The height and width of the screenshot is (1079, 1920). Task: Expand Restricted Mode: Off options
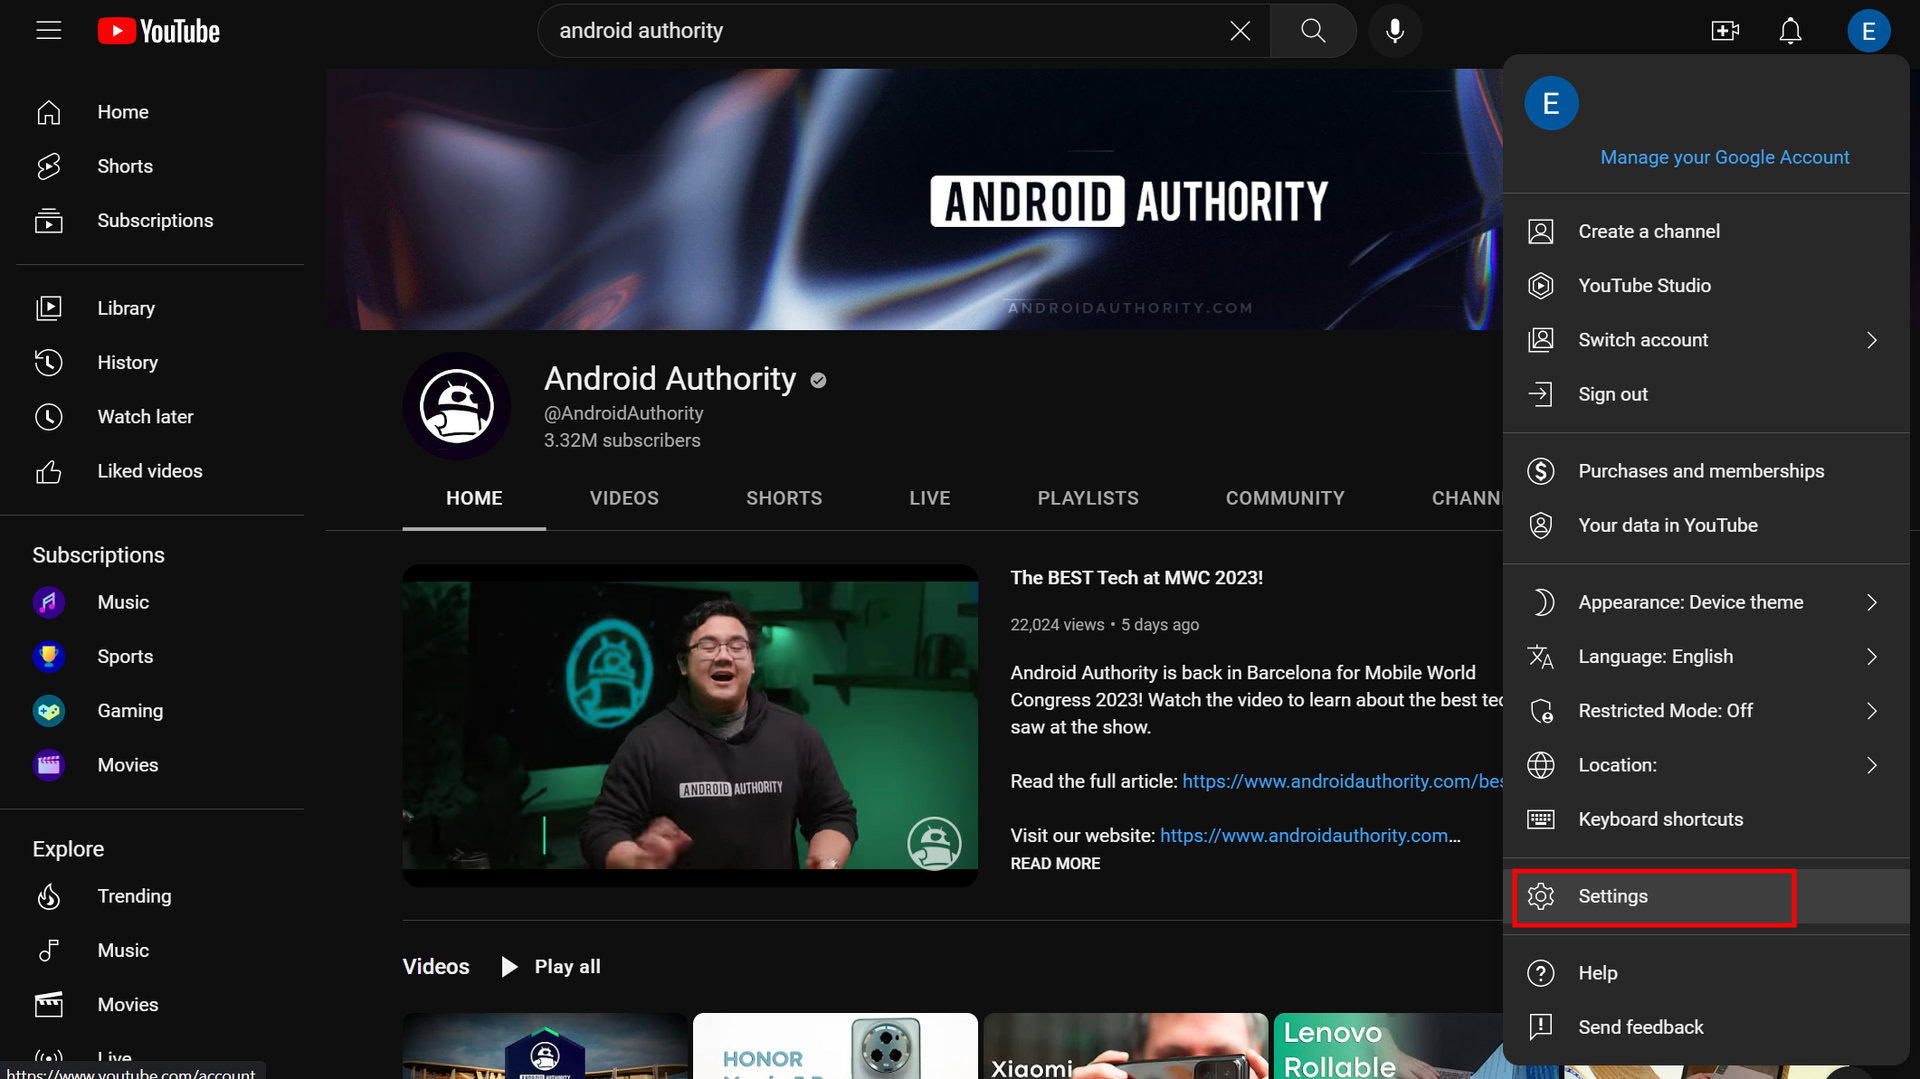[1706, 710]
